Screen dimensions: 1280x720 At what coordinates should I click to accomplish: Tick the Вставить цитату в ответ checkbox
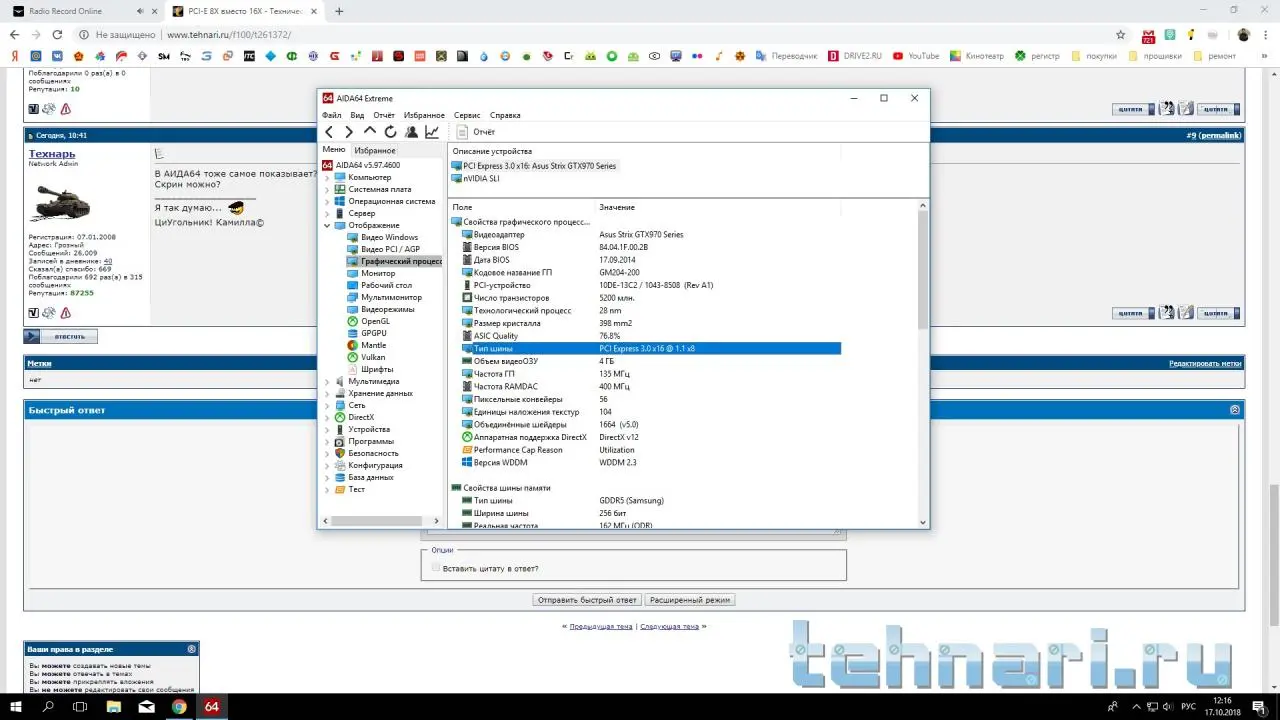pyautogui.click(x=435, y=568)
